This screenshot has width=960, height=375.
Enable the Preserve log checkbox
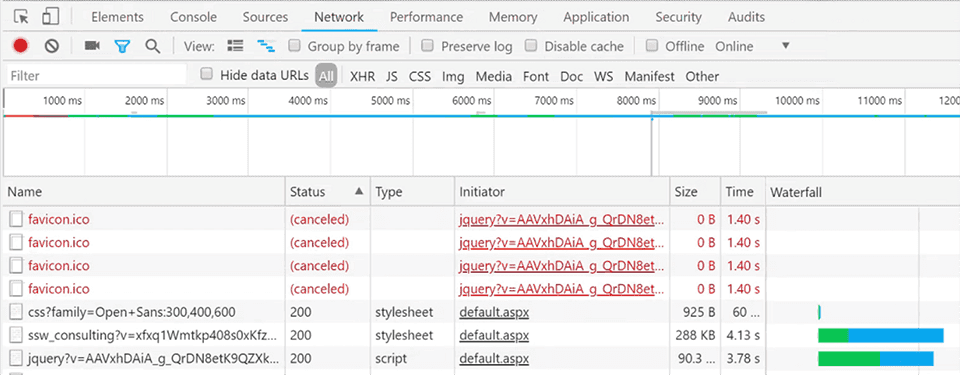[x=428, y=45]
